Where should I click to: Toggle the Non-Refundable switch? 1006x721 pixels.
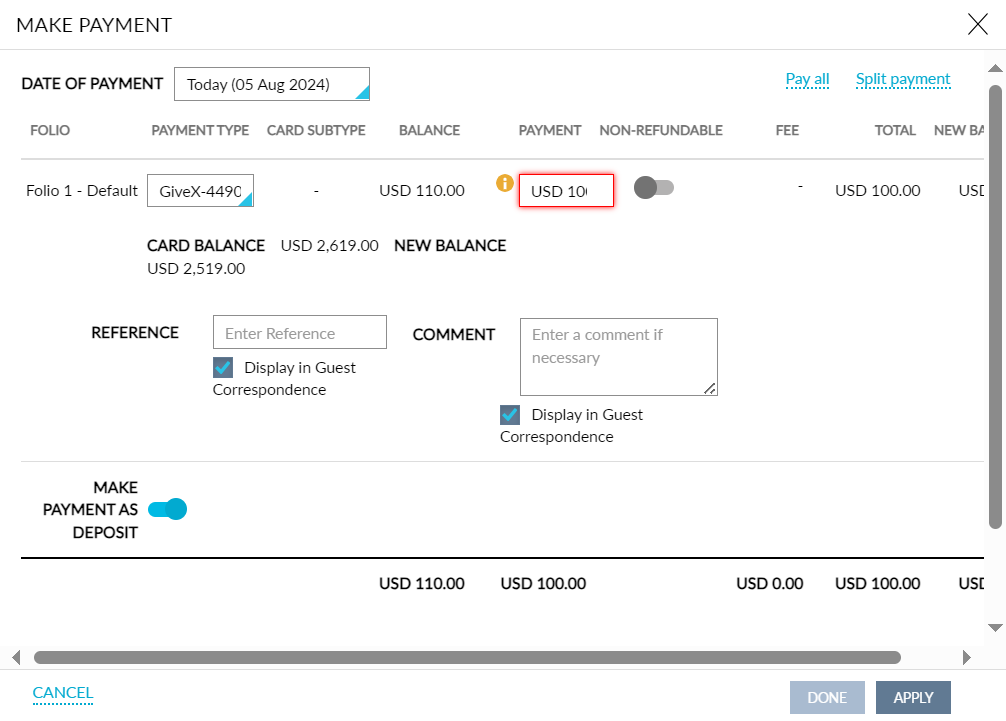655,188
